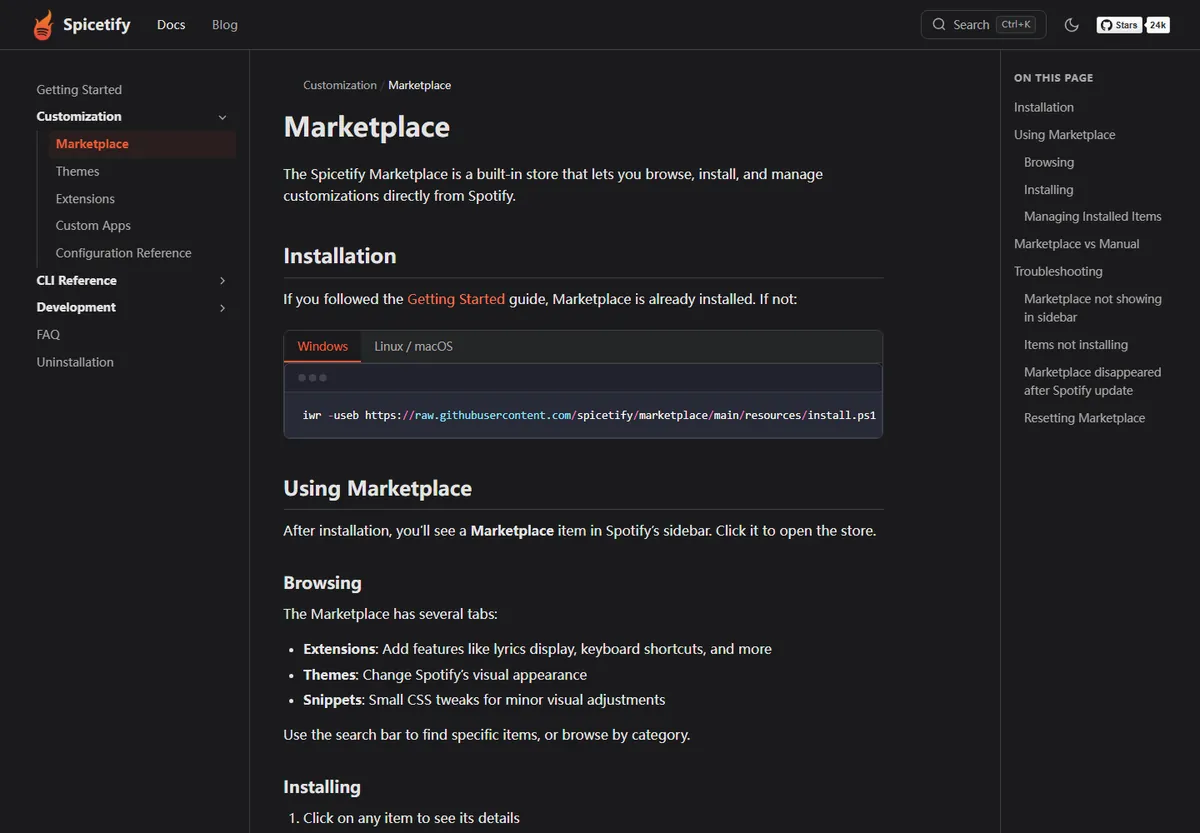Switch to the Linux / macOS tab
The width and height of the screenshot is (1200, 833).
[413, 346]
